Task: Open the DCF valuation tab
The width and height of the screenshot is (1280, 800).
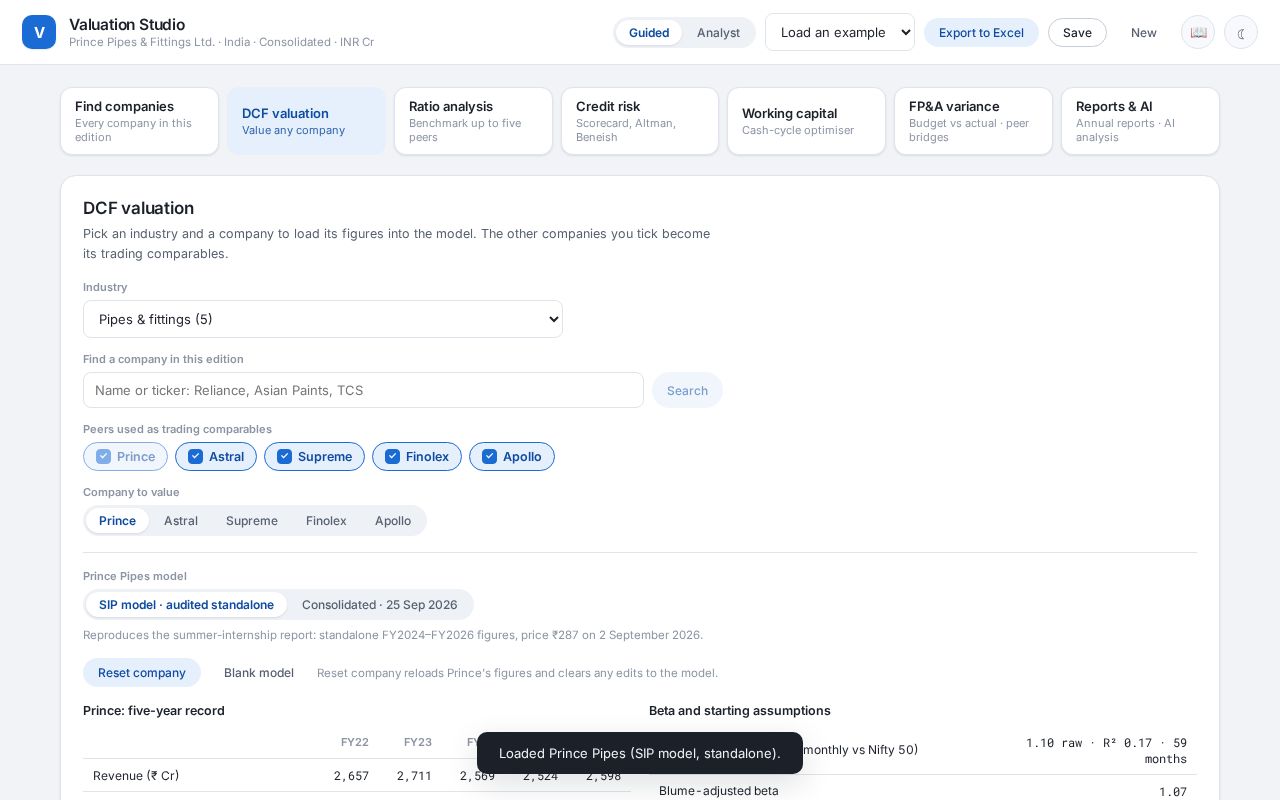Action: click(x=306, y=121)
